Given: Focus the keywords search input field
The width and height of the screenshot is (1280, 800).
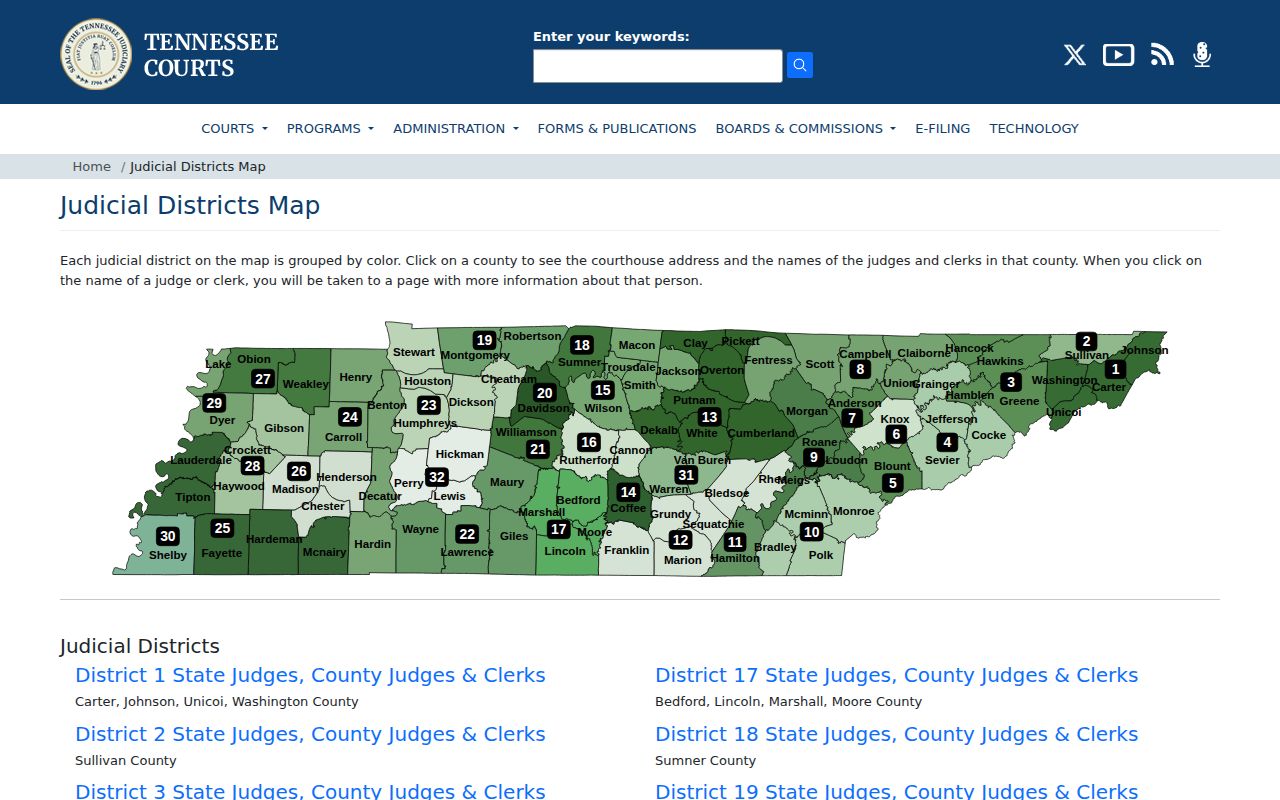Looking at the screenshot, I should click(657, 66).
